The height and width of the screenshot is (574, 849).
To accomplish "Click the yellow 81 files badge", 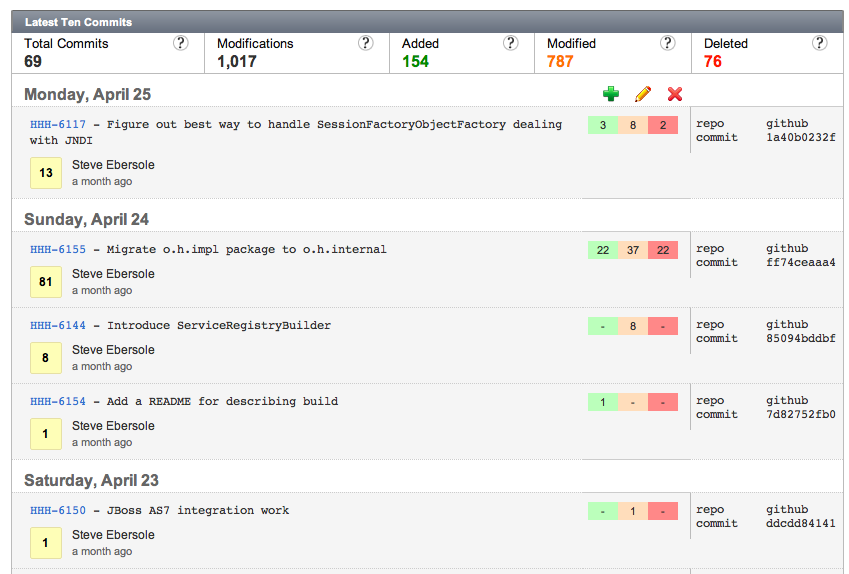I will (45, 282).
